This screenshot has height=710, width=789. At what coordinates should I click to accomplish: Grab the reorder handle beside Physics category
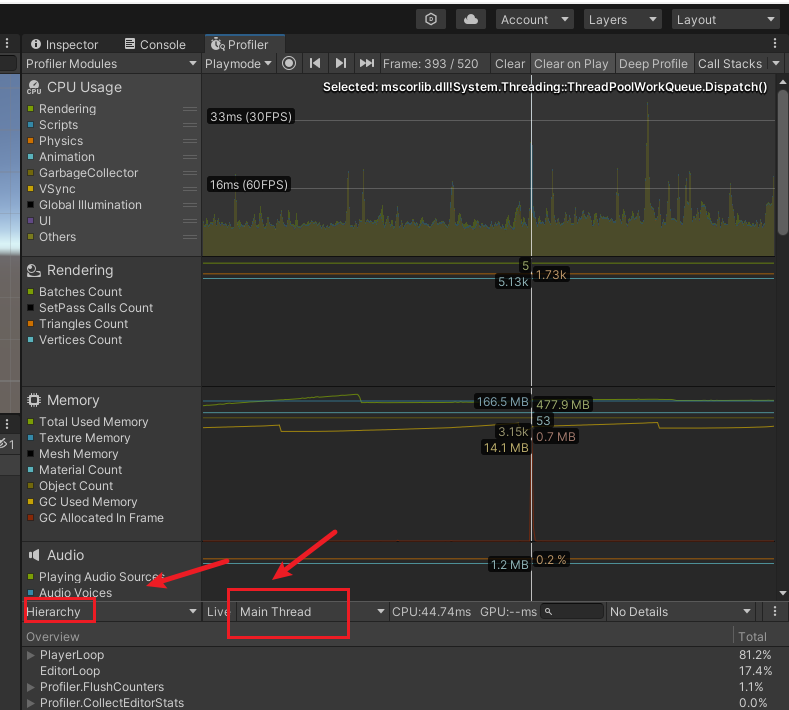(x=190, y=141)
